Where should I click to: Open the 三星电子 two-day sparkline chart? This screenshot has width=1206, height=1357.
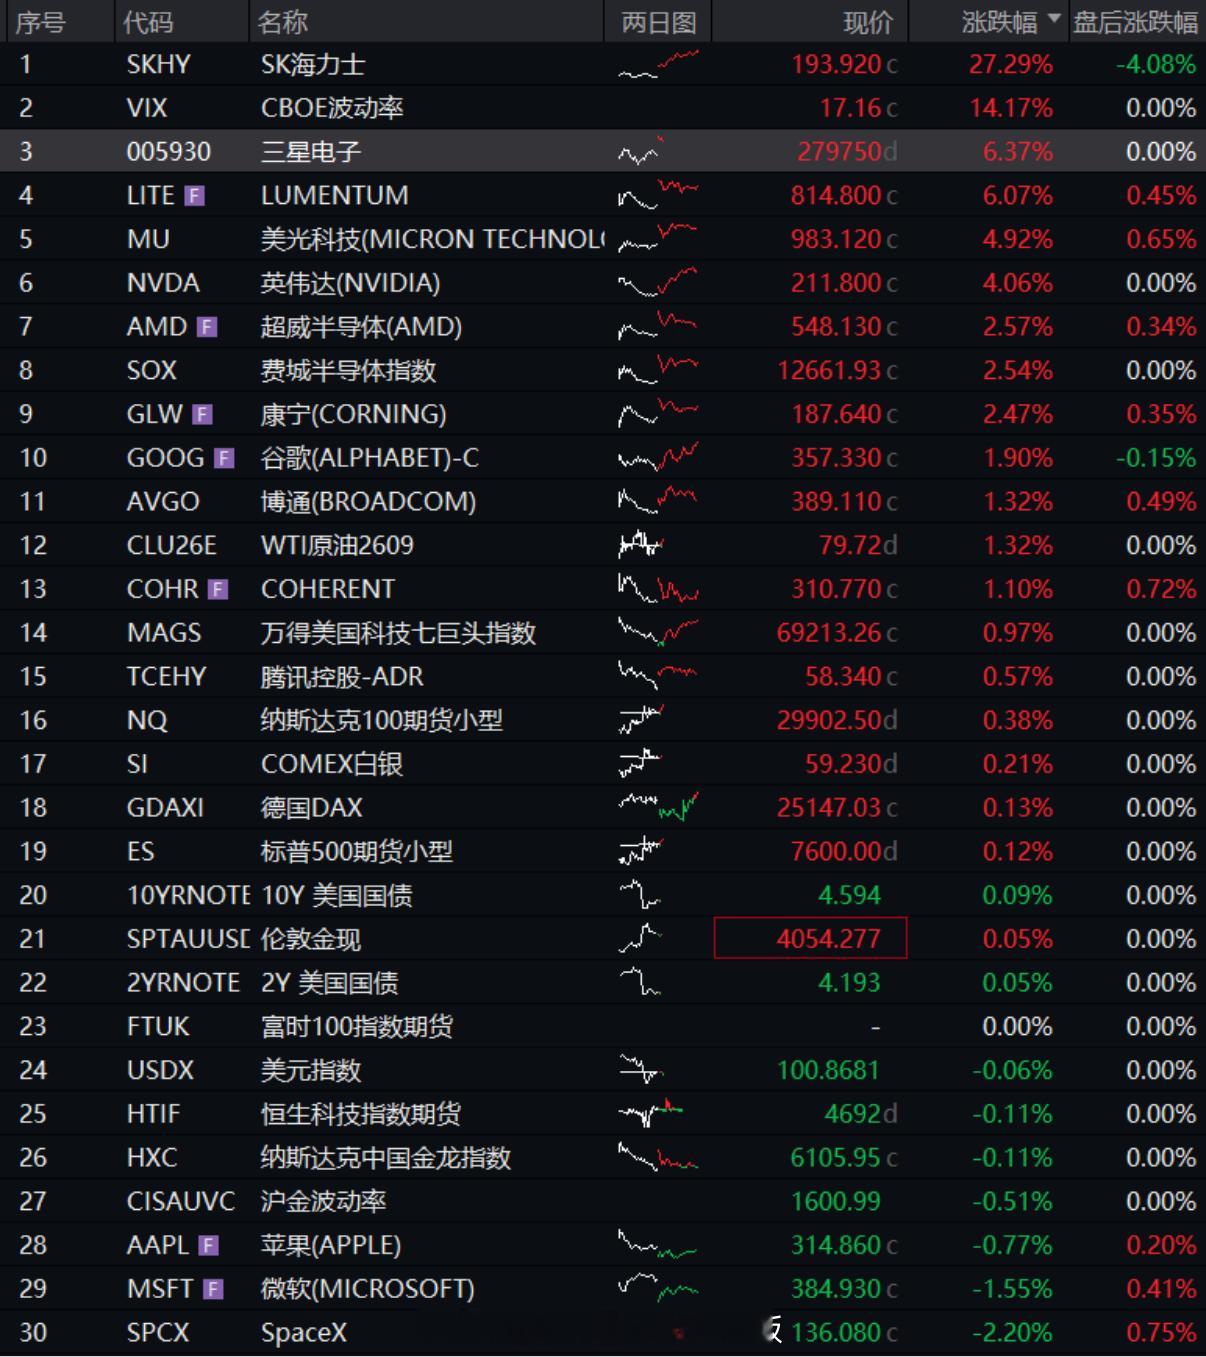pyautogui.click(x=641, y=152)
